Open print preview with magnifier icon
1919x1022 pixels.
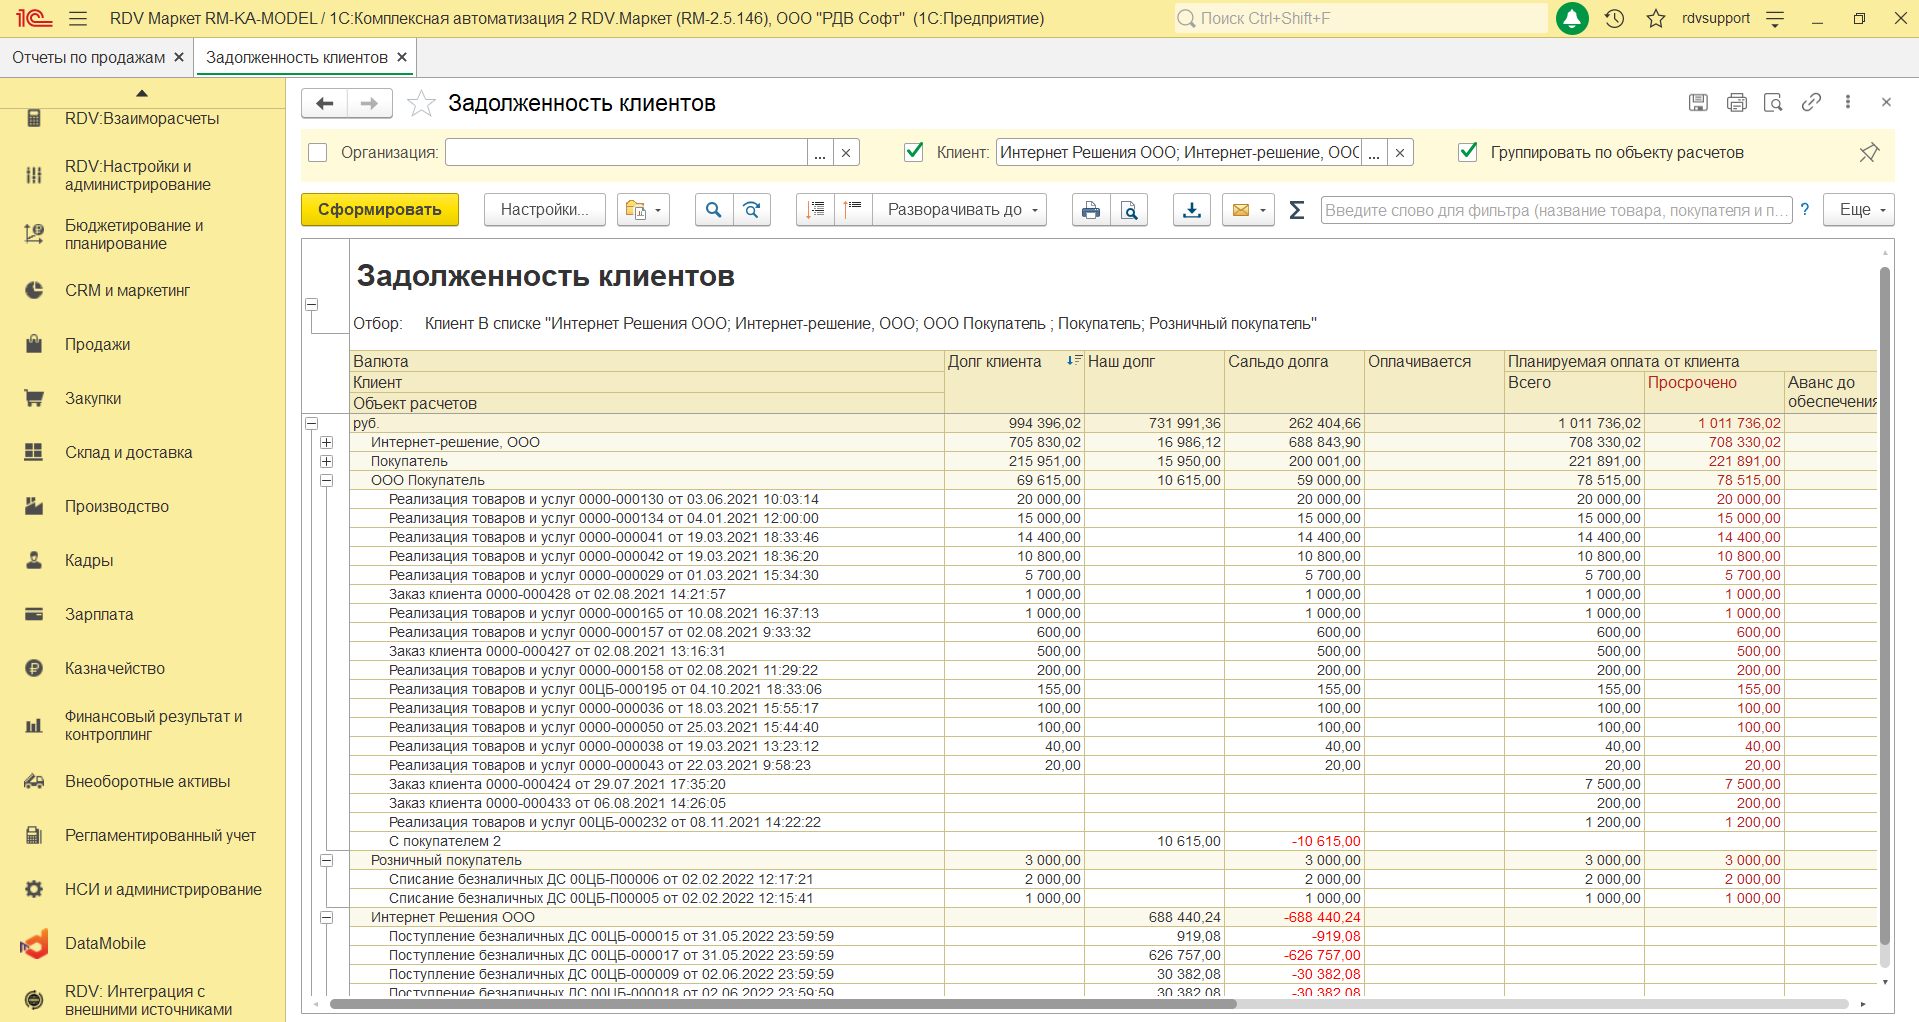pyautogui.click(x=1129, y=210)
